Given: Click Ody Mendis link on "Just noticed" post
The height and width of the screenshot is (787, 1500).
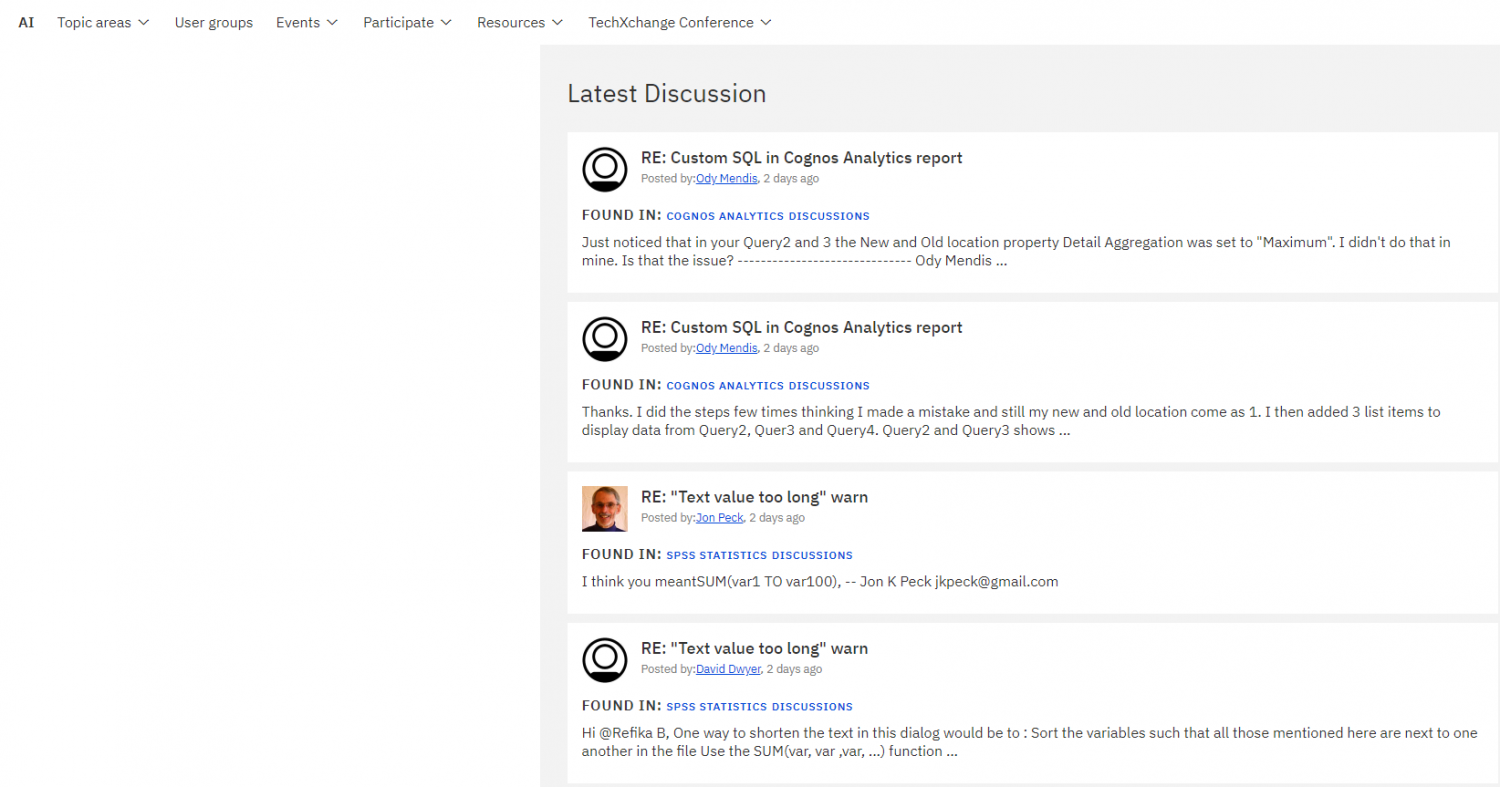Looking at the screenshot, I should click(726, 179).
